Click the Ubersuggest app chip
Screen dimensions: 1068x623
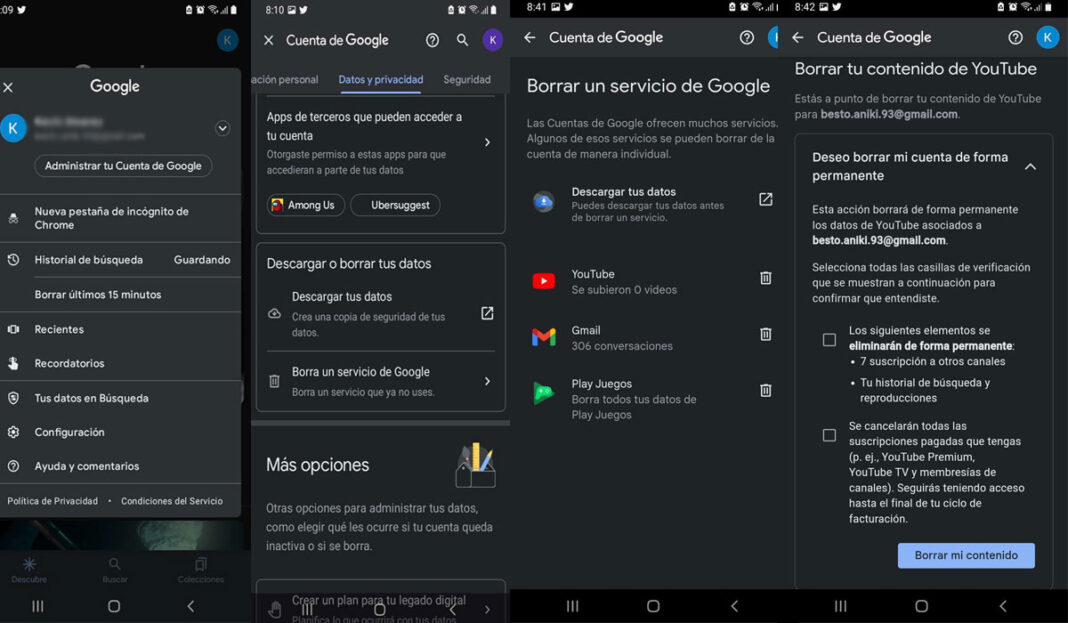coord(395,205)
